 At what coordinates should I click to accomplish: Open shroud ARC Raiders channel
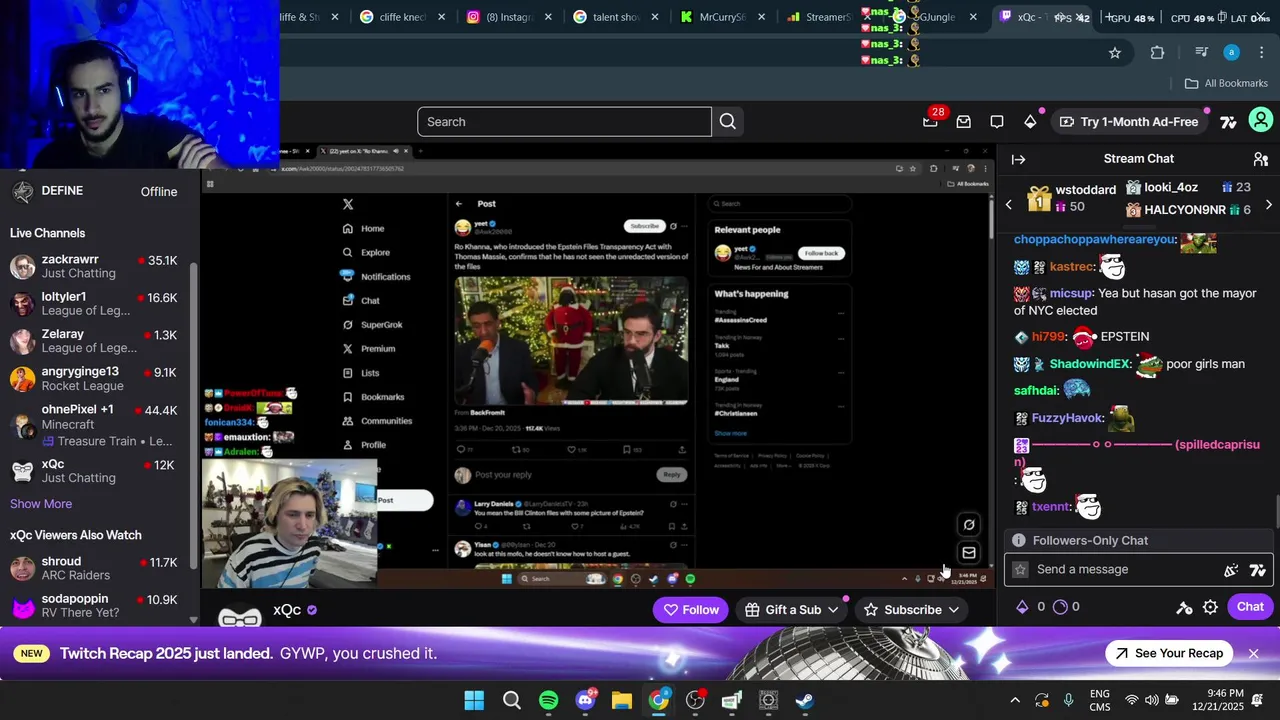[94, 568]
